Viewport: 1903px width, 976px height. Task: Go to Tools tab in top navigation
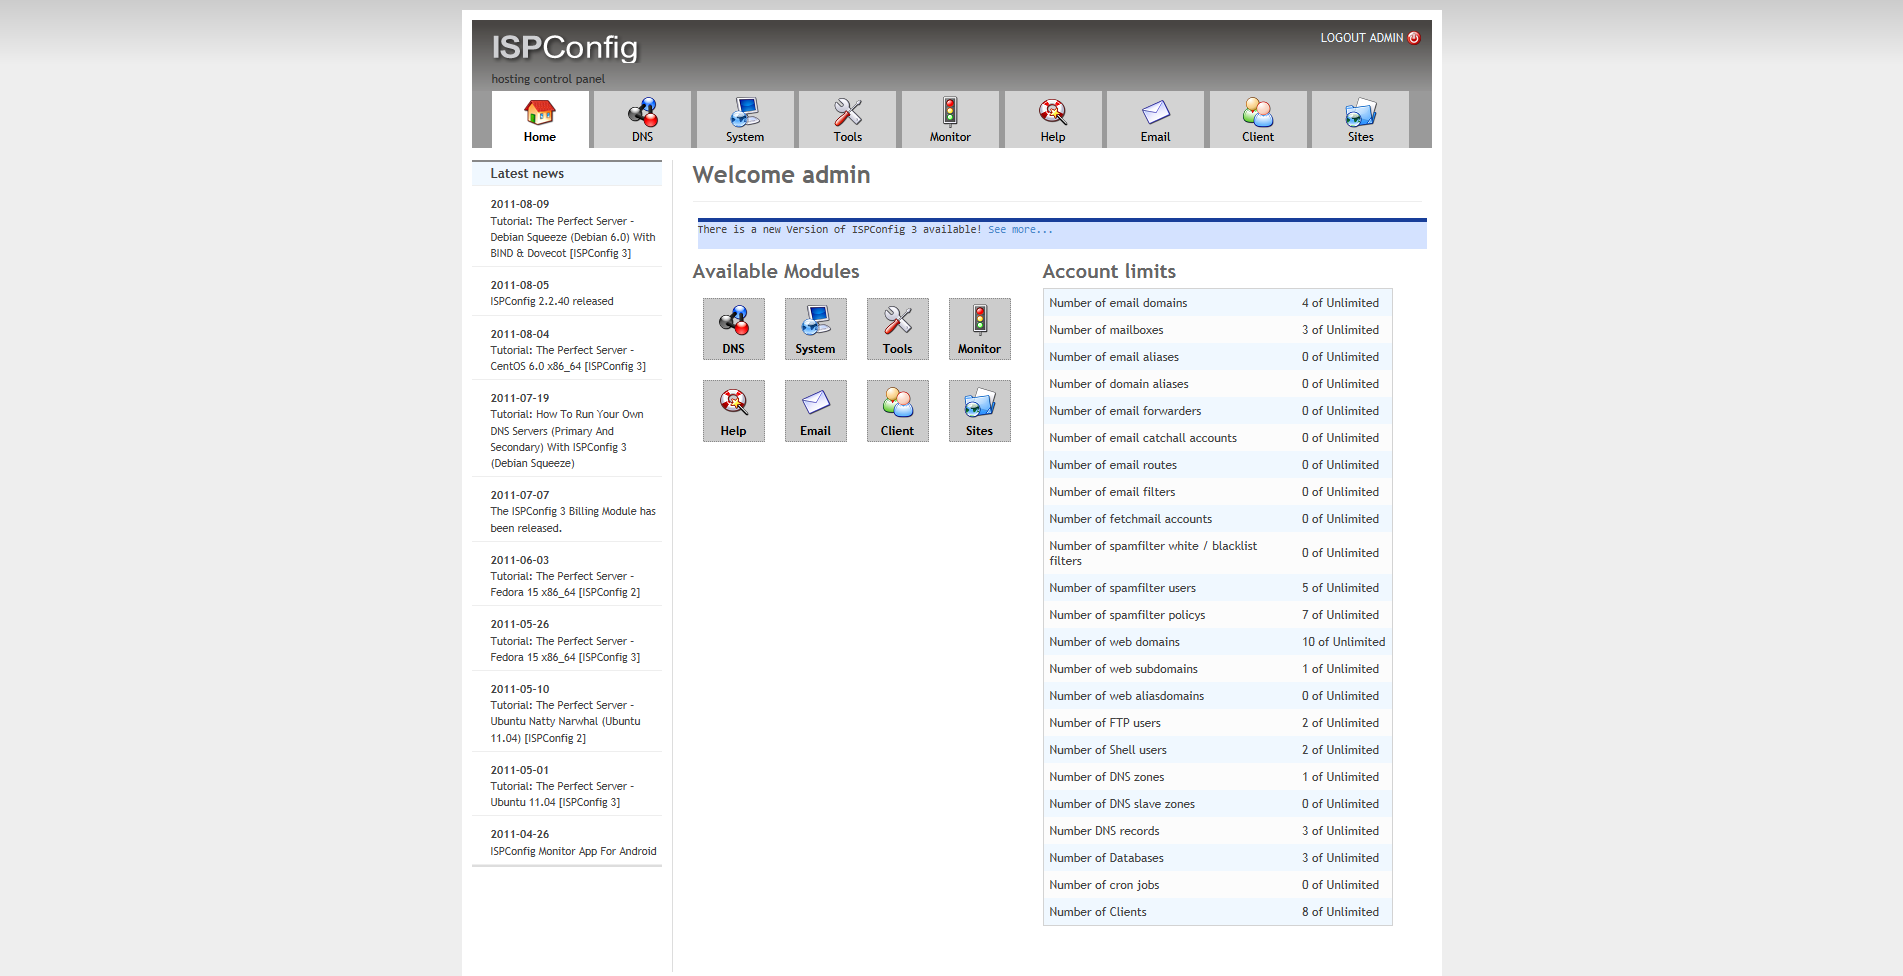[x=848, y=120]
